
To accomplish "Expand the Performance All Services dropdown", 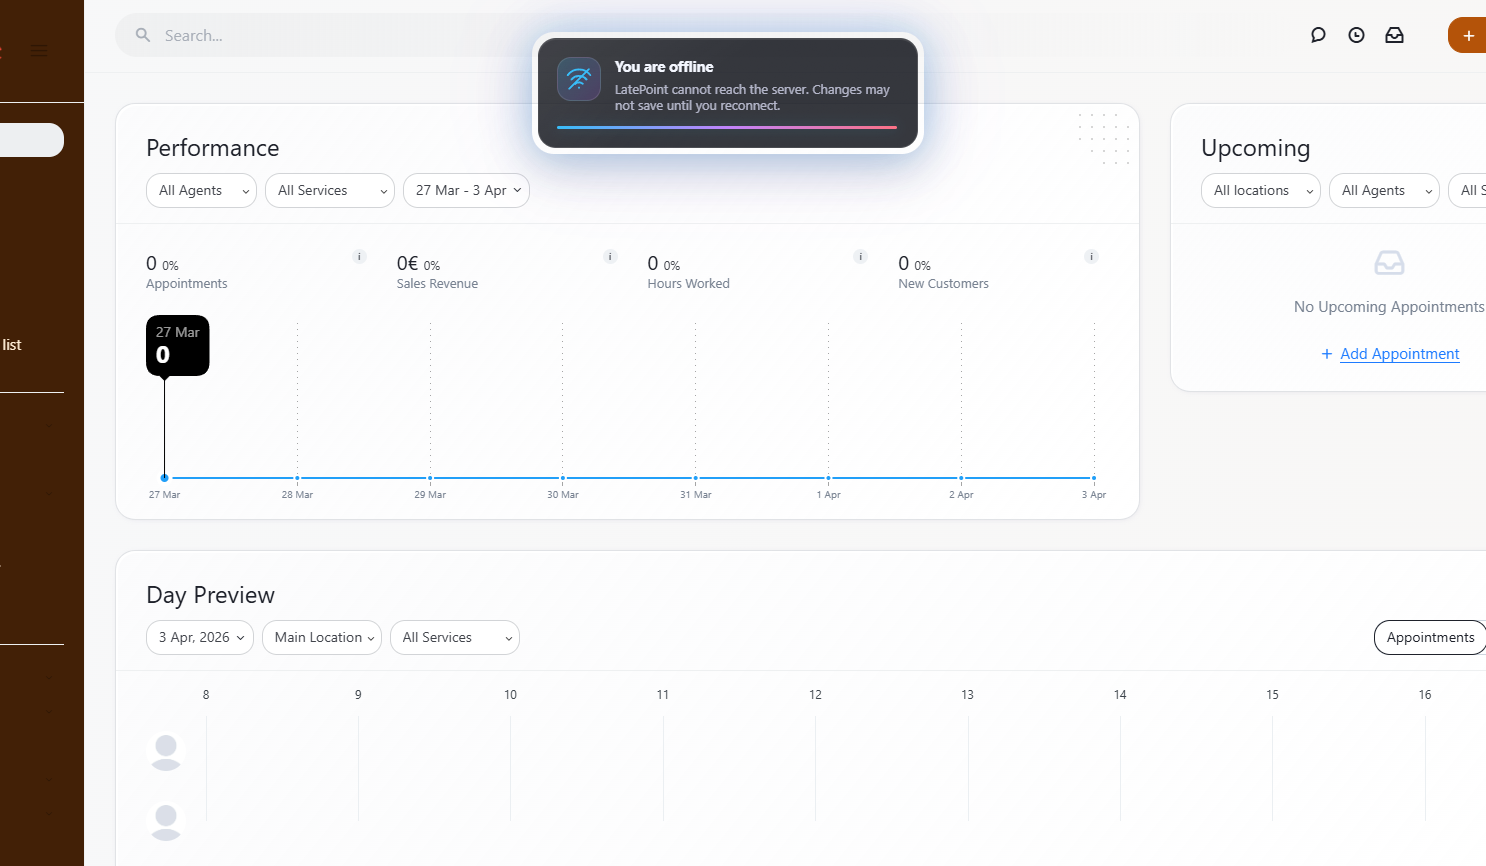I will tap(329, 191).
